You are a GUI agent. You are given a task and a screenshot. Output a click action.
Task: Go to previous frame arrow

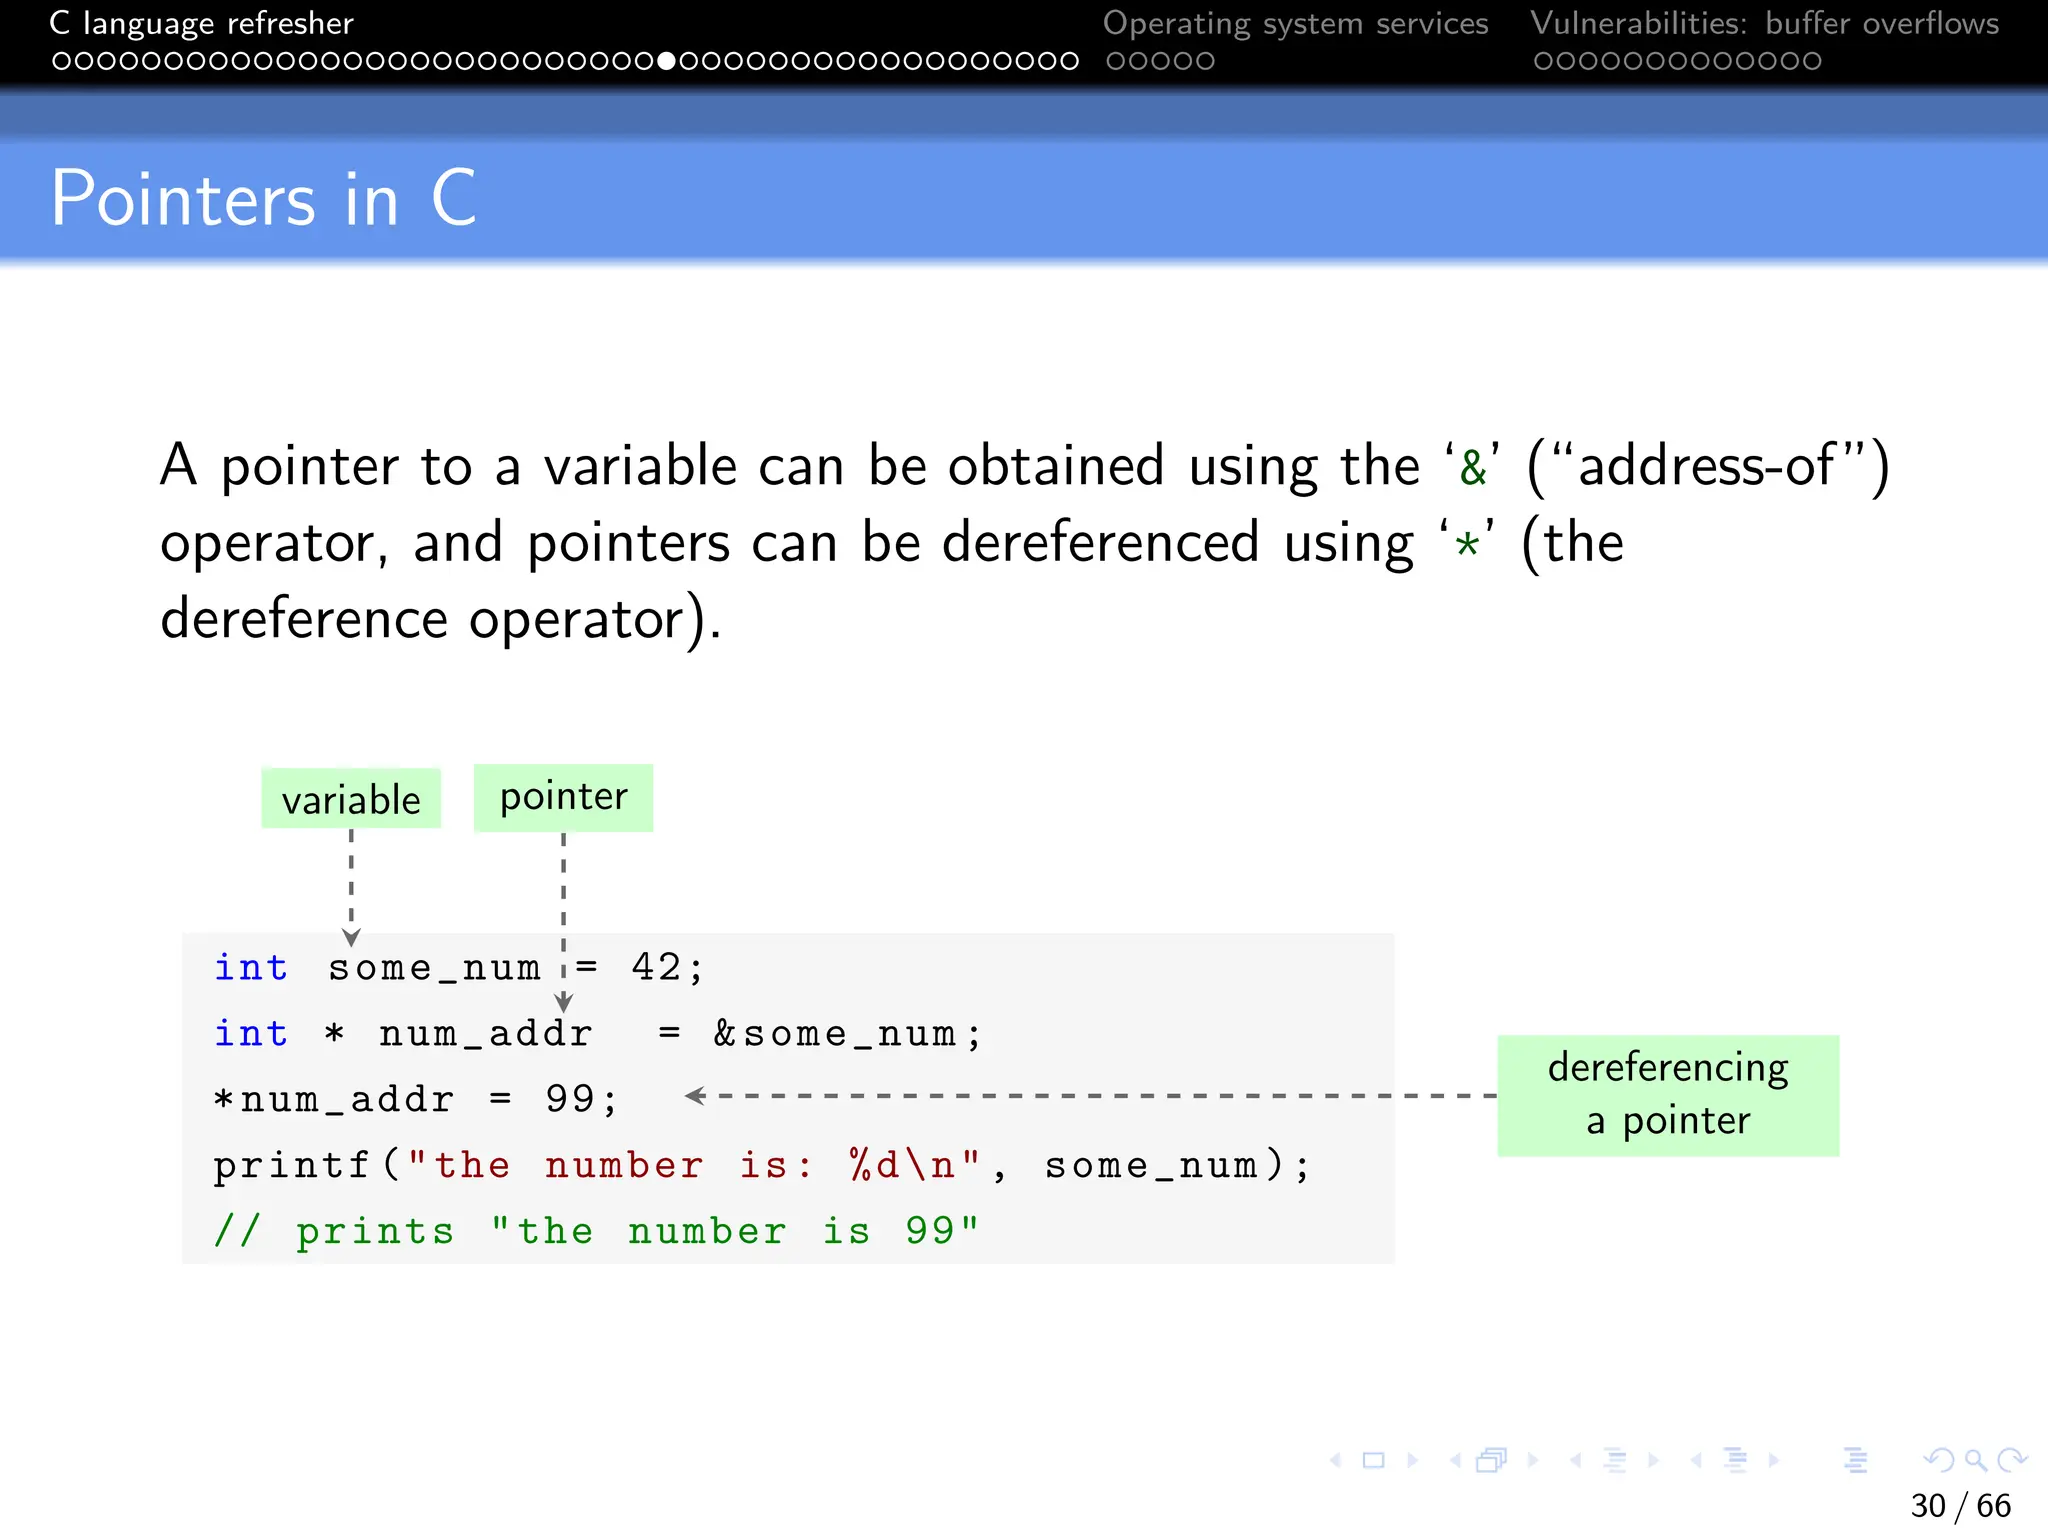click(x=1456, y=1461)
